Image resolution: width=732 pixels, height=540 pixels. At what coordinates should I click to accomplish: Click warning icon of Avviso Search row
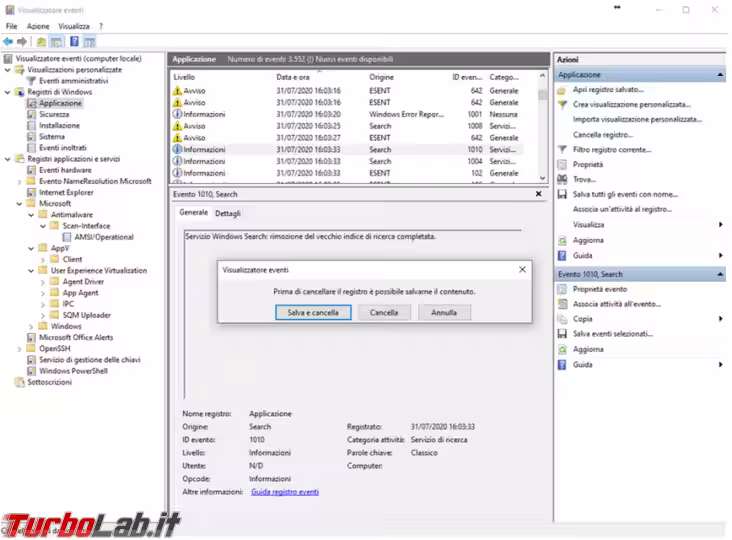[x=177, y=126]
